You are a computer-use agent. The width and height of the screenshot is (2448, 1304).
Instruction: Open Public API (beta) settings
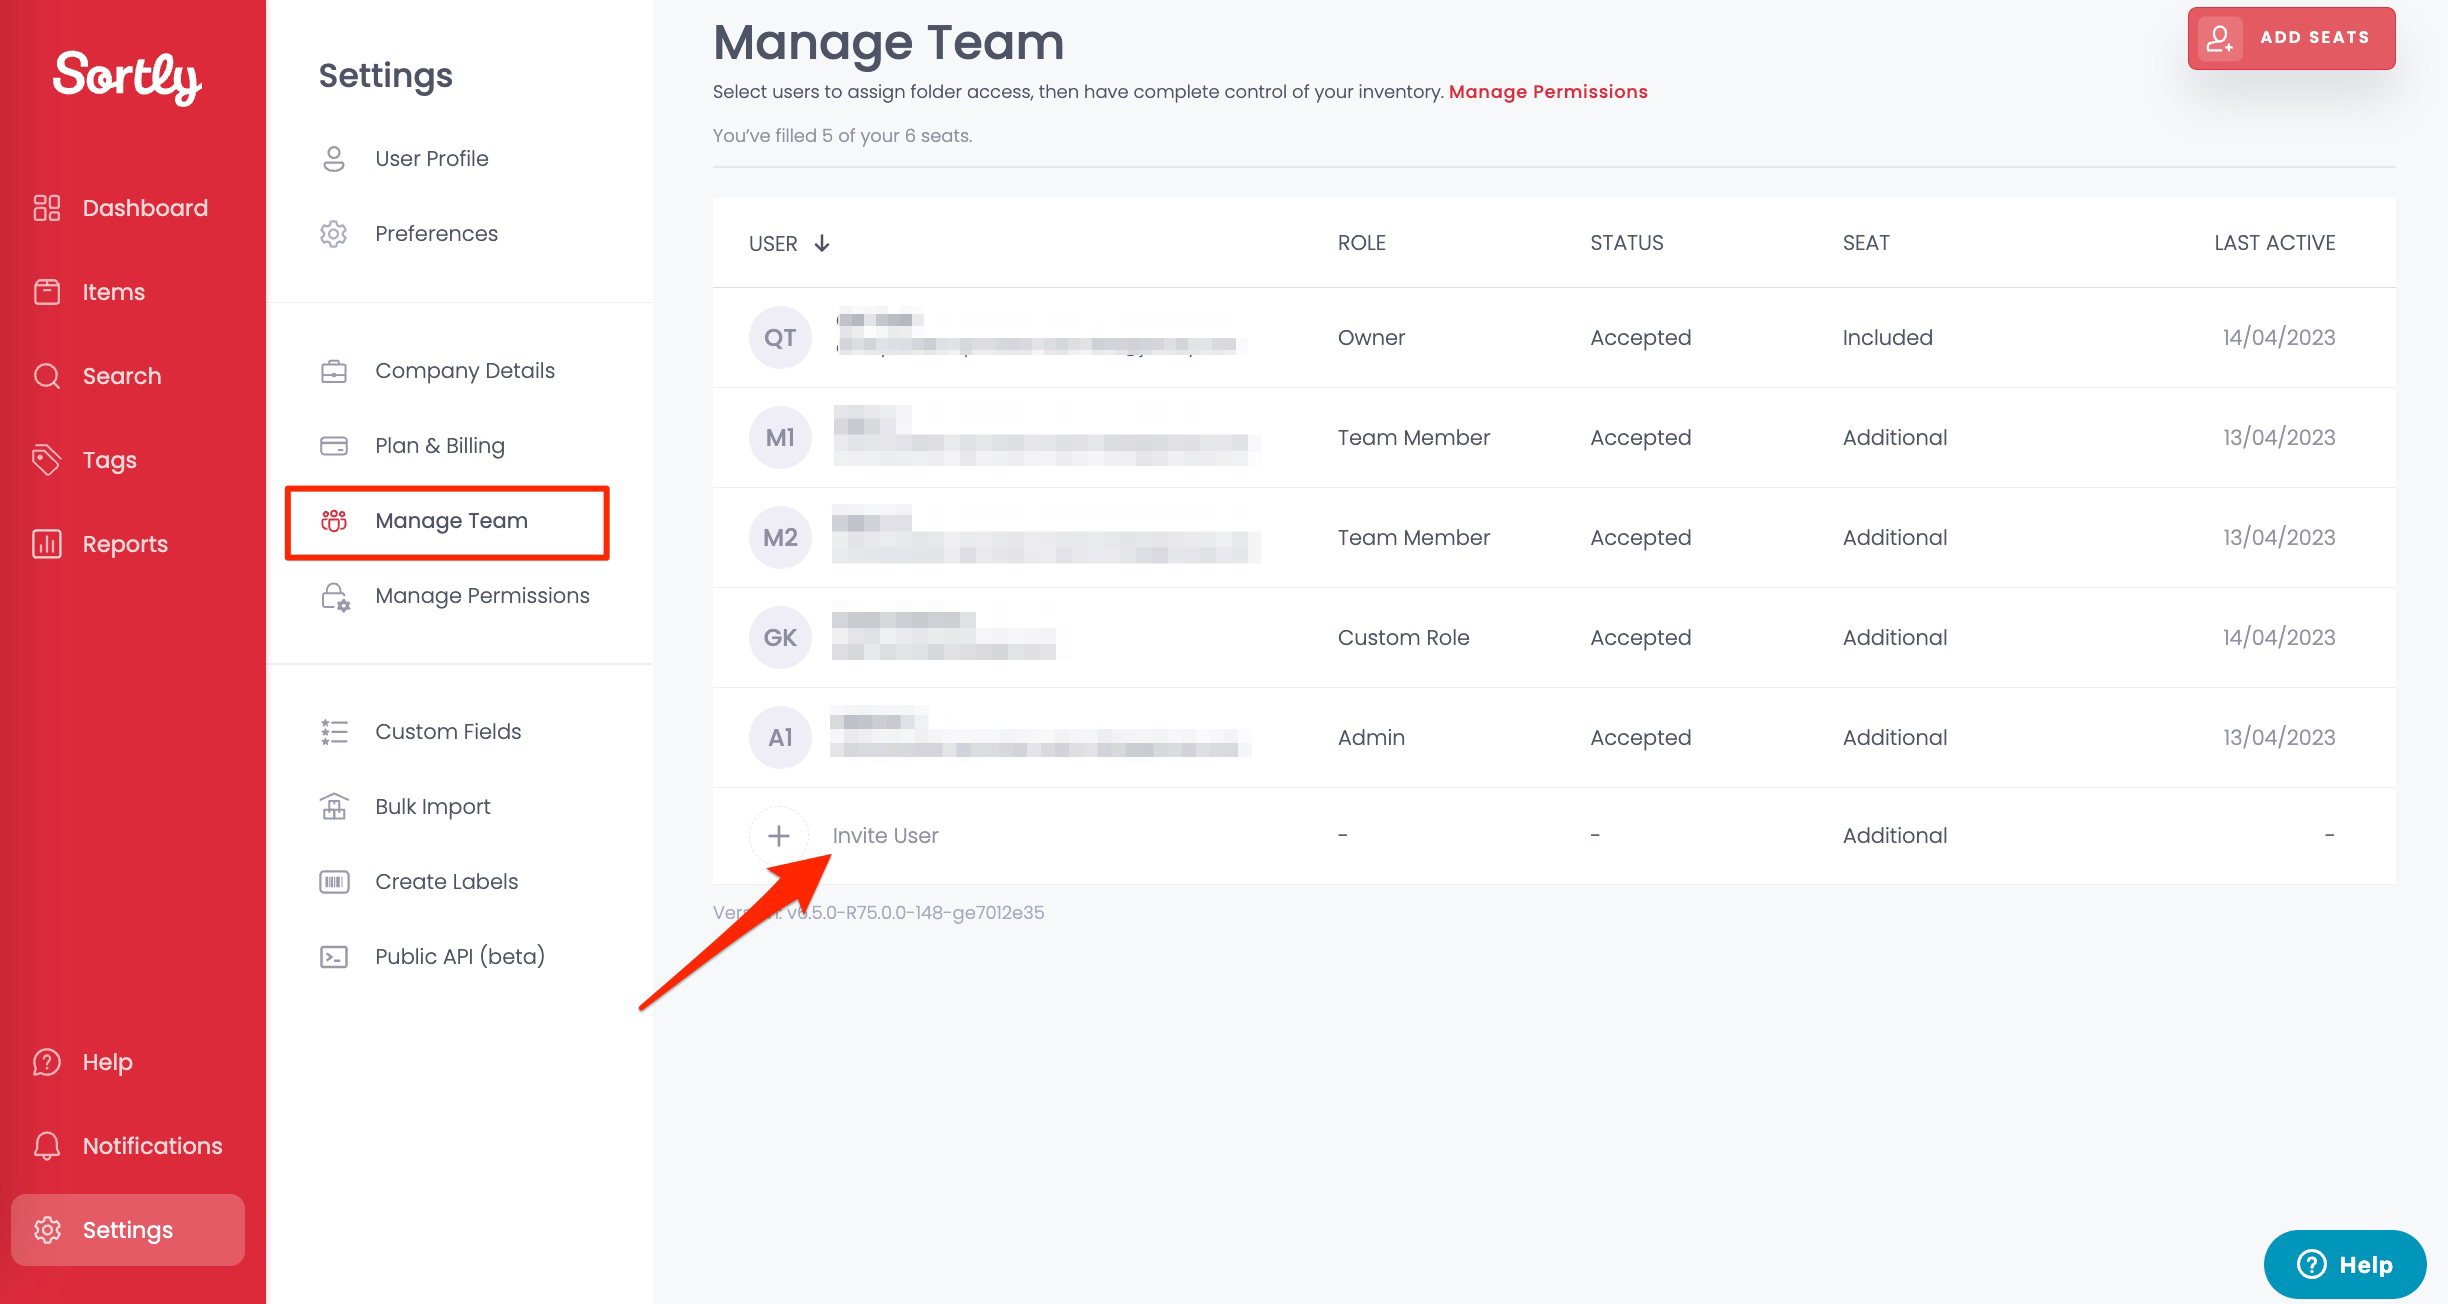click(460, 957)
